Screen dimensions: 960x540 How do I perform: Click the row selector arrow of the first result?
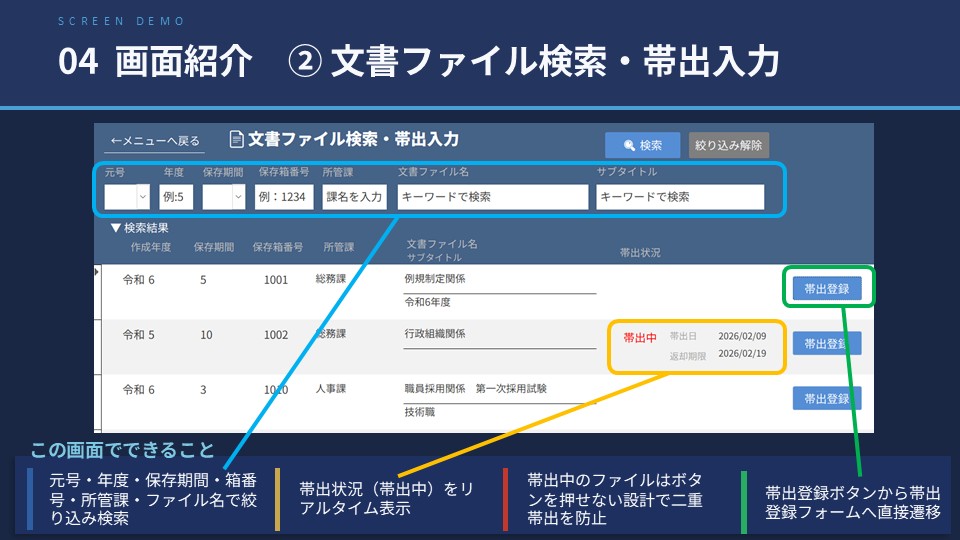point(97,271)
